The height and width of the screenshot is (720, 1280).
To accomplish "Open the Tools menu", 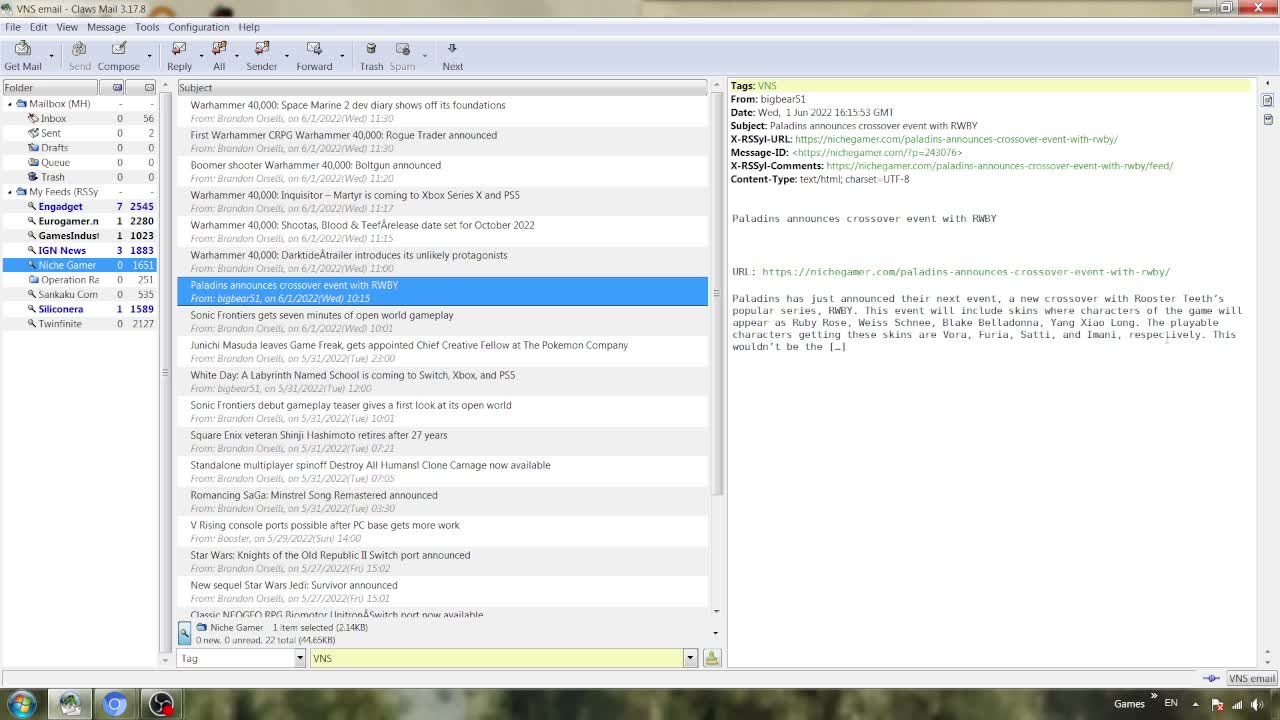I will click(147, 27).
